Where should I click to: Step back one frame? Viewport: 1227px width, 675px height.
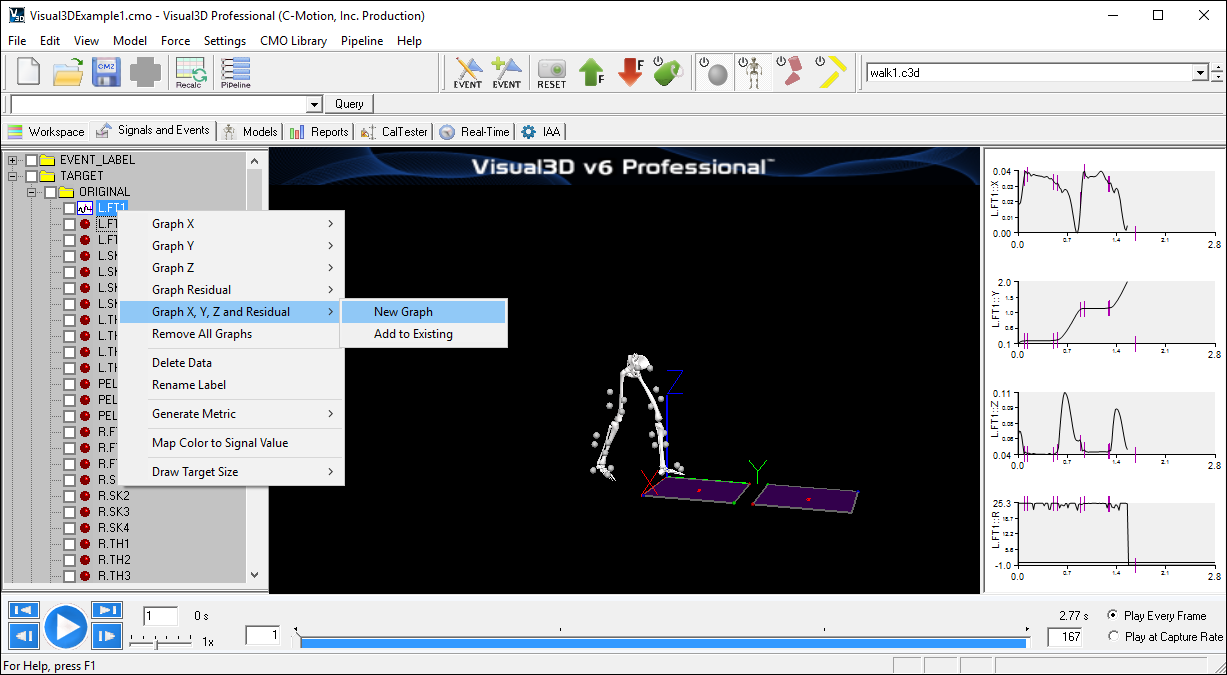[24, 636]
